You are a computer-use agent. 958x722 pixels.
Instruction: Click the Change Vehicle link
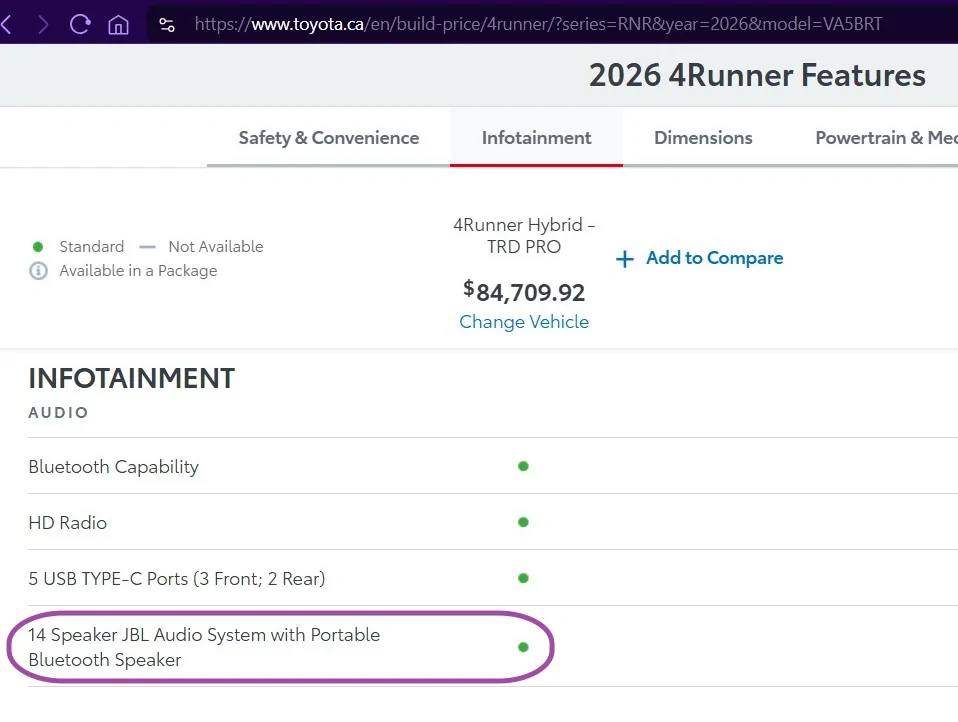(x=524, y=322)
